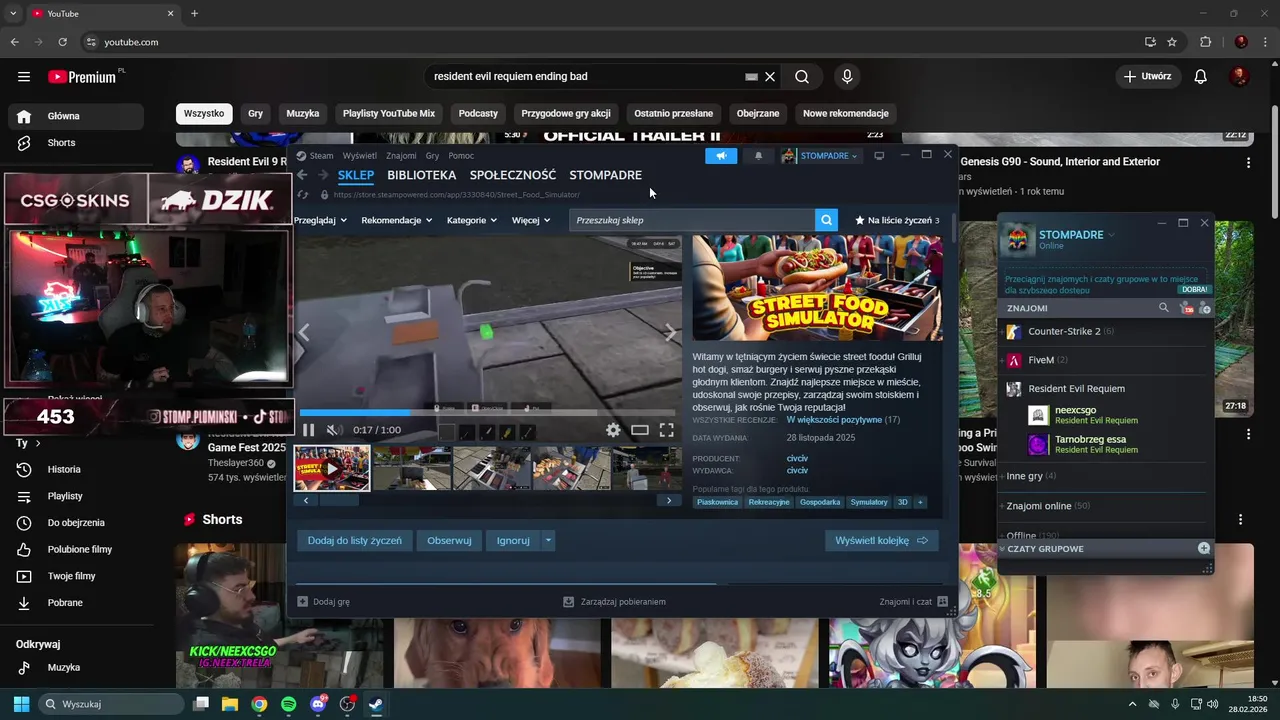Open the STOMPADRE profile tab
Image resolution: width=1280 pixels, height=720 pixels.
coord(605,175)
